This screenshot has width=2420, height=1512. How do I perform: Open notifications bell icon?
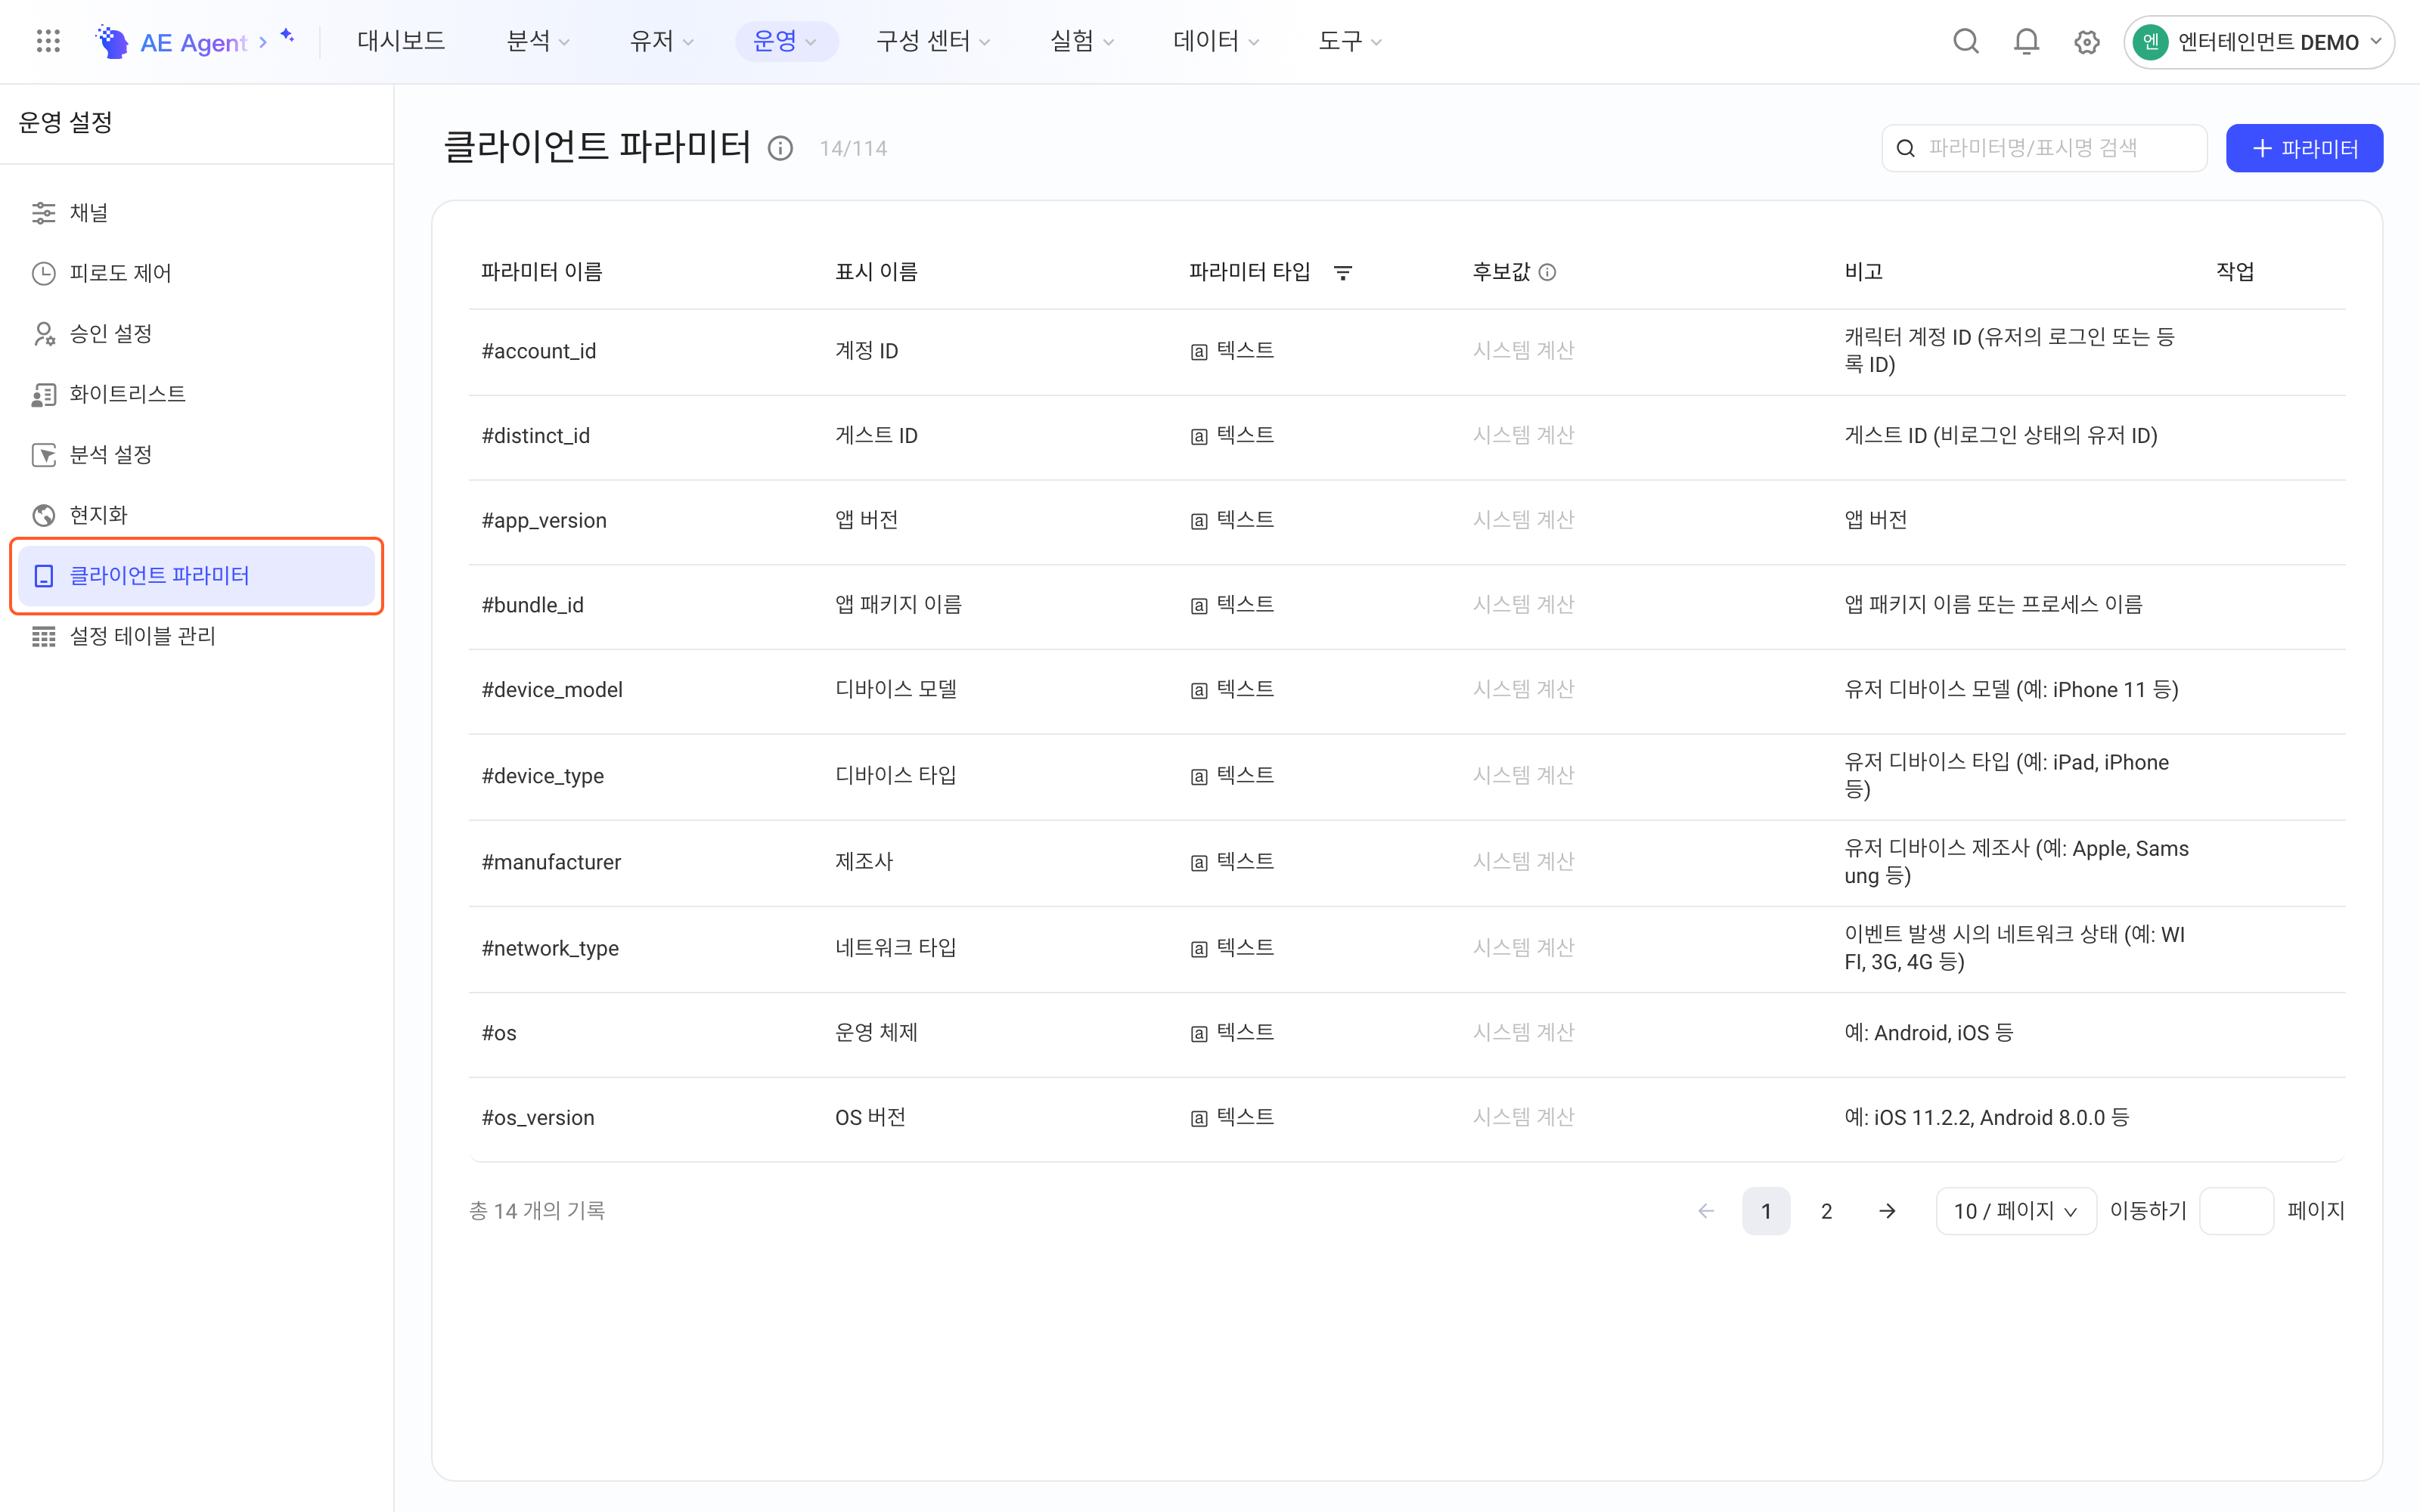(x=2026, y=41)
